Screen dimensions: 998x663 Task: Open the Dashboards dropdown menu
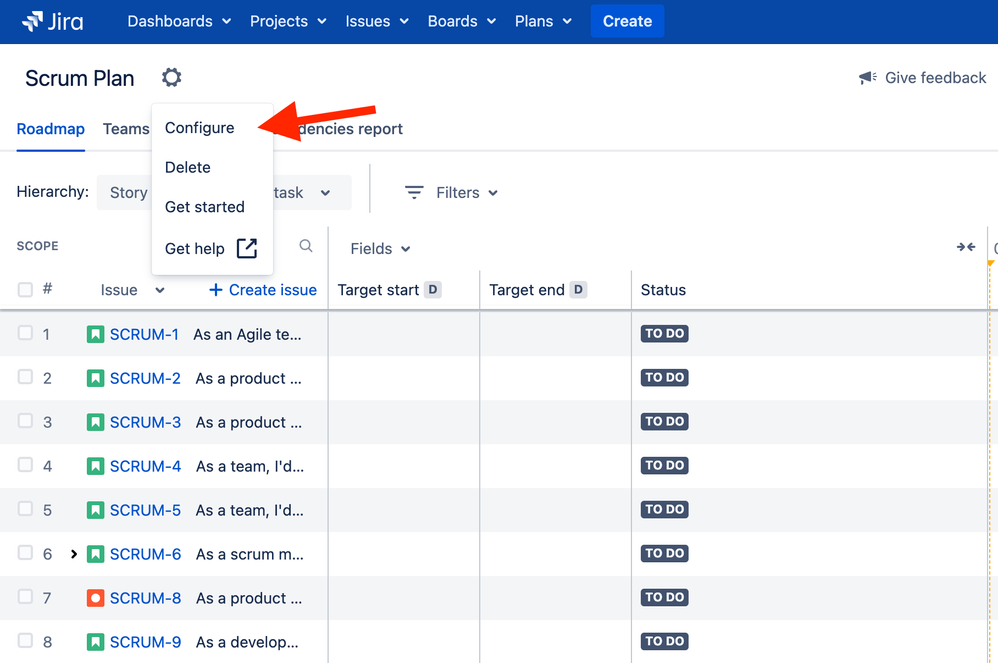[x=179, y=21]
